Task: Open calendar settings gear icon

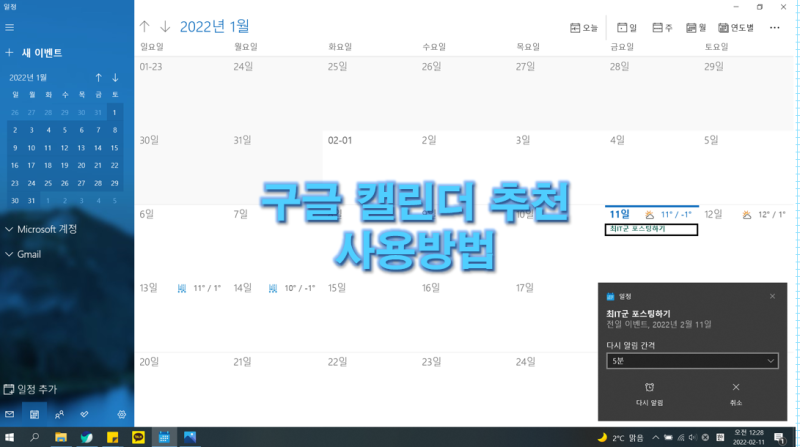Action: [x=121, y=414]
